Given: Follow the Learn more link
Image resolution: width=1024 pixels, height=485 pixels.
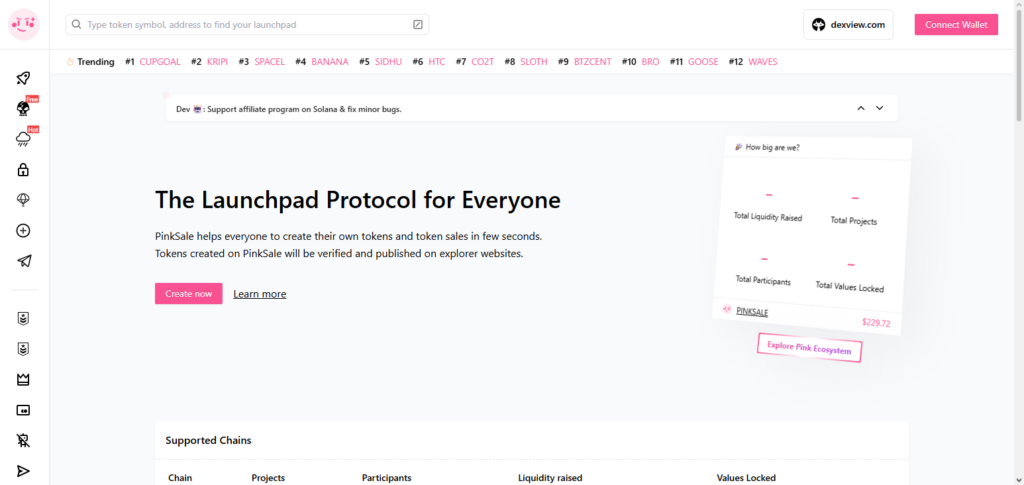Looking at the screenshot, I should [259, 294].
